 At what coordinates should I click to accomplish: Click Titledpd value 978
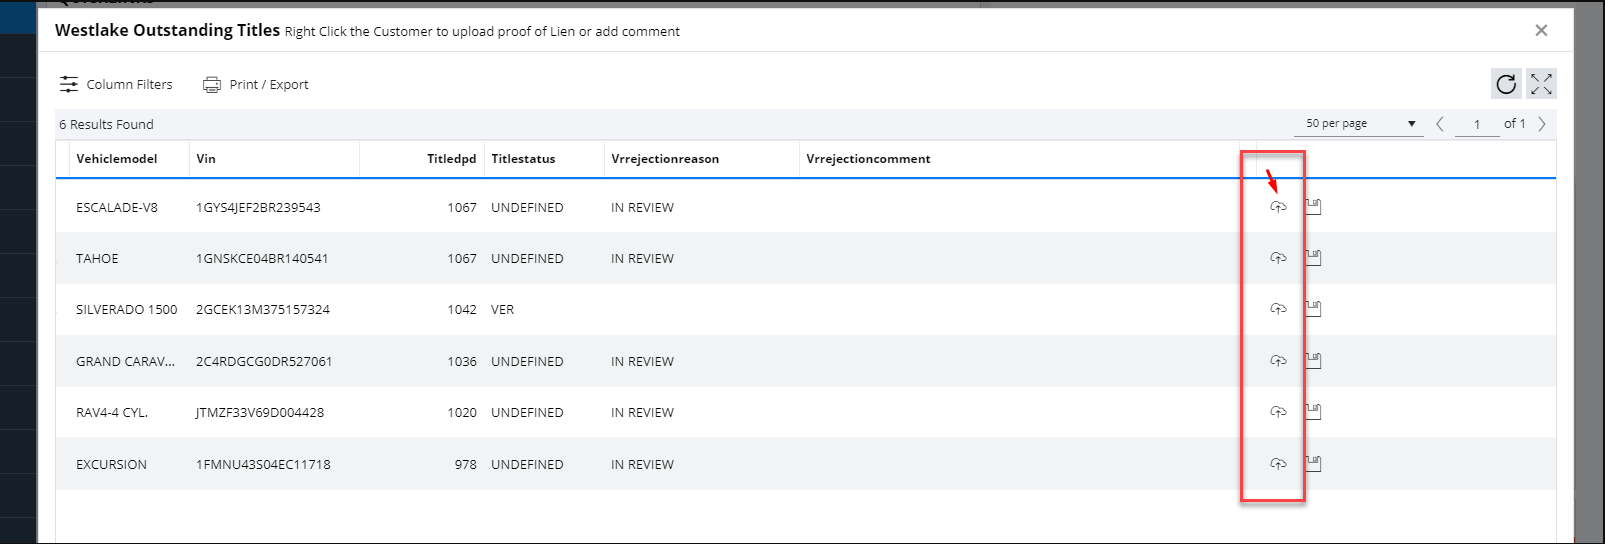click(x=466, y=465)
